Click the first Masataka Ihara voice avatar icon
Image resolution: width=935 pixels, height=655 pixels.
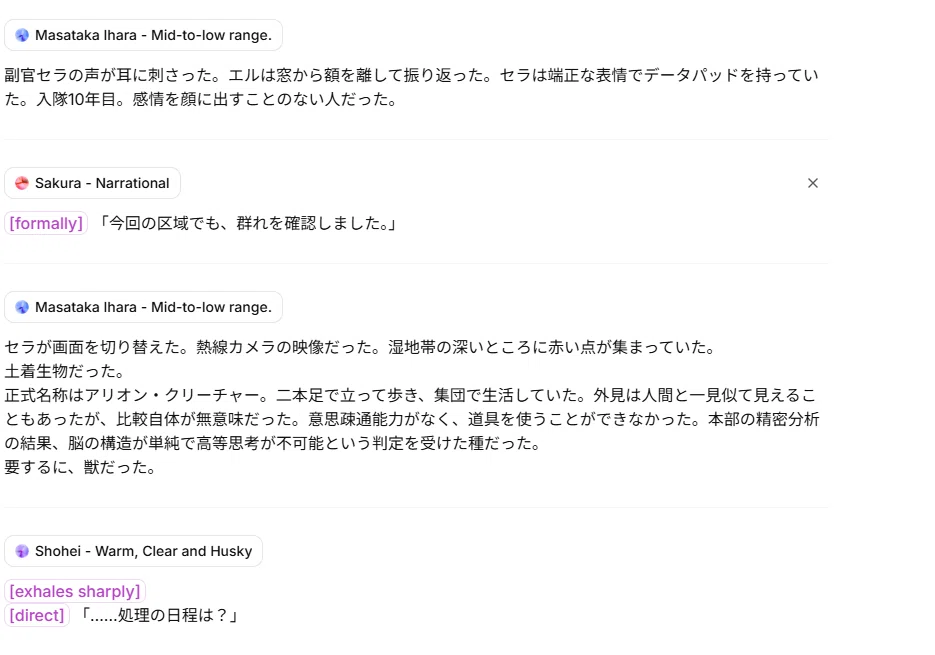(x=22, y=35)
